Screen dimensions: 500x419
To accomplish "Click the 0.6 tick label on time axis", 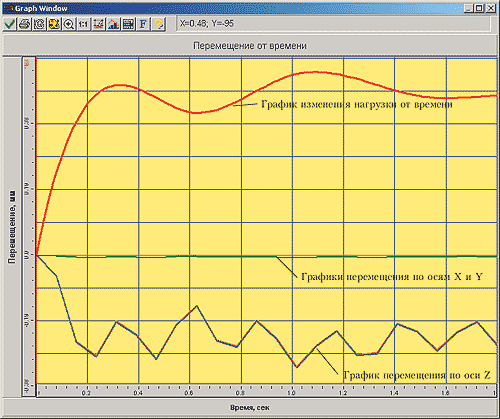I will tap(189, 393).
